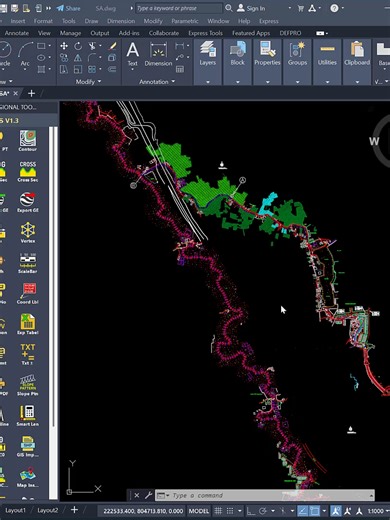
Task: Toggle 2D object snap button
Action: (x=314, y=511)
